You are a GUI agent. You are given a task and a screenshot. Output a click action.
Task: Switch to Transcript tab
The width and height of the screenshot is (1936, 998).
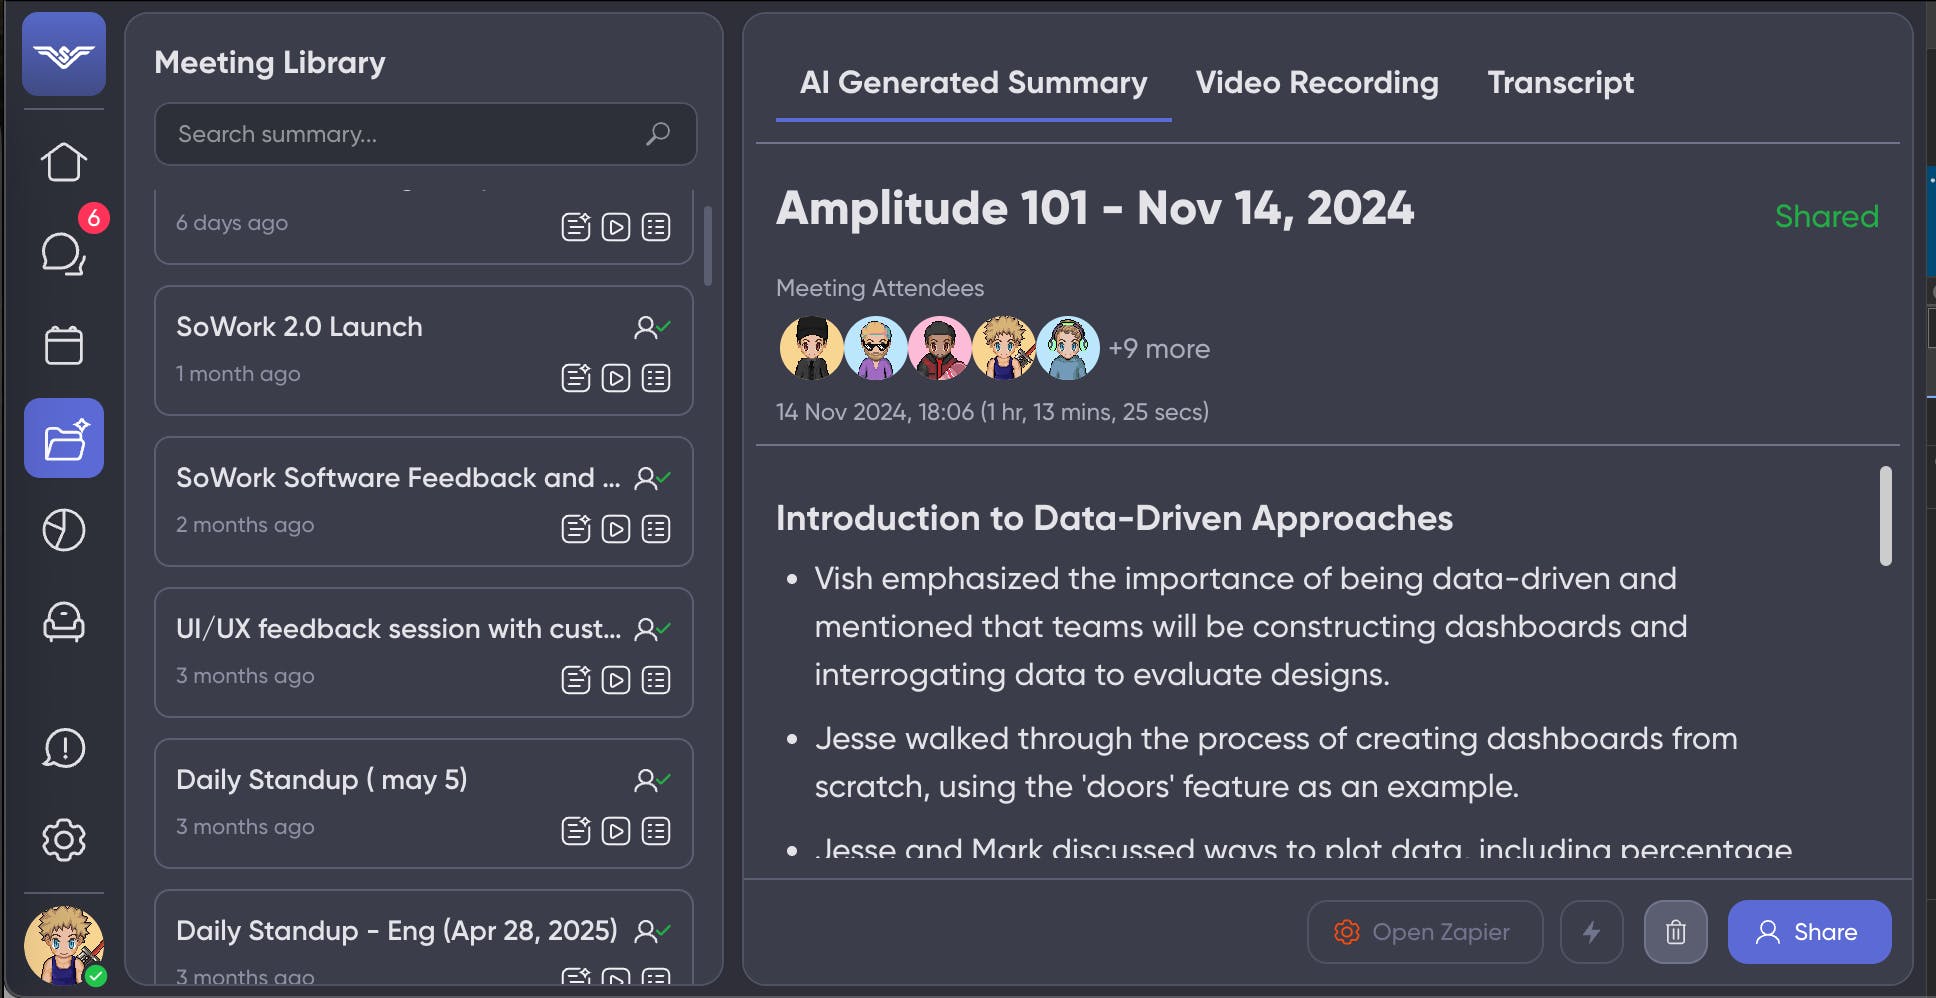pos(1560,83)
